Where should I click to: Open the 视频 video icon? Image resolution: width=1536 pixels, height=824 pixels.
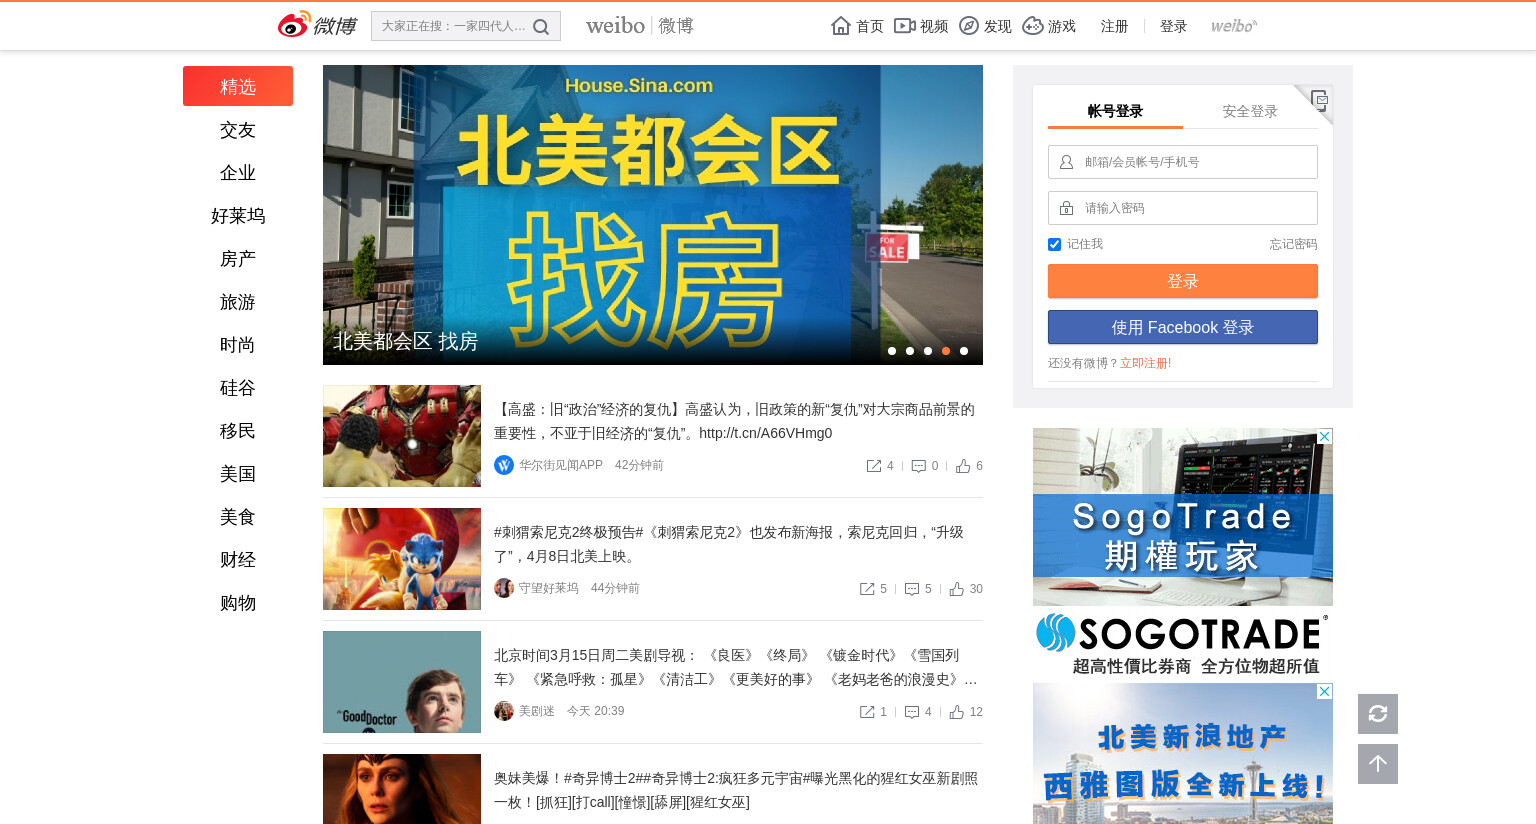coord(905,26)
